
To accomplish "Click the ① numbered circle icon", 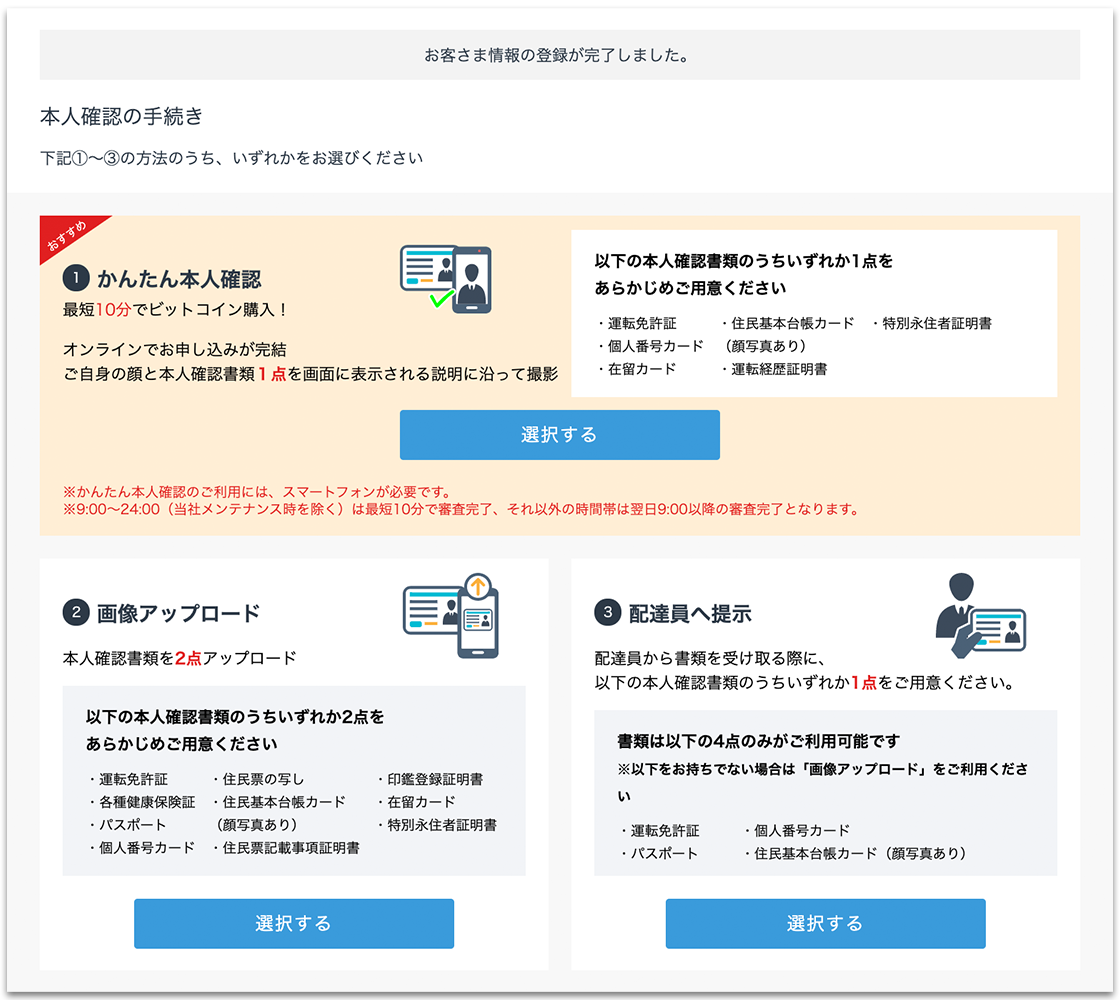I will [x=76, y=278].
